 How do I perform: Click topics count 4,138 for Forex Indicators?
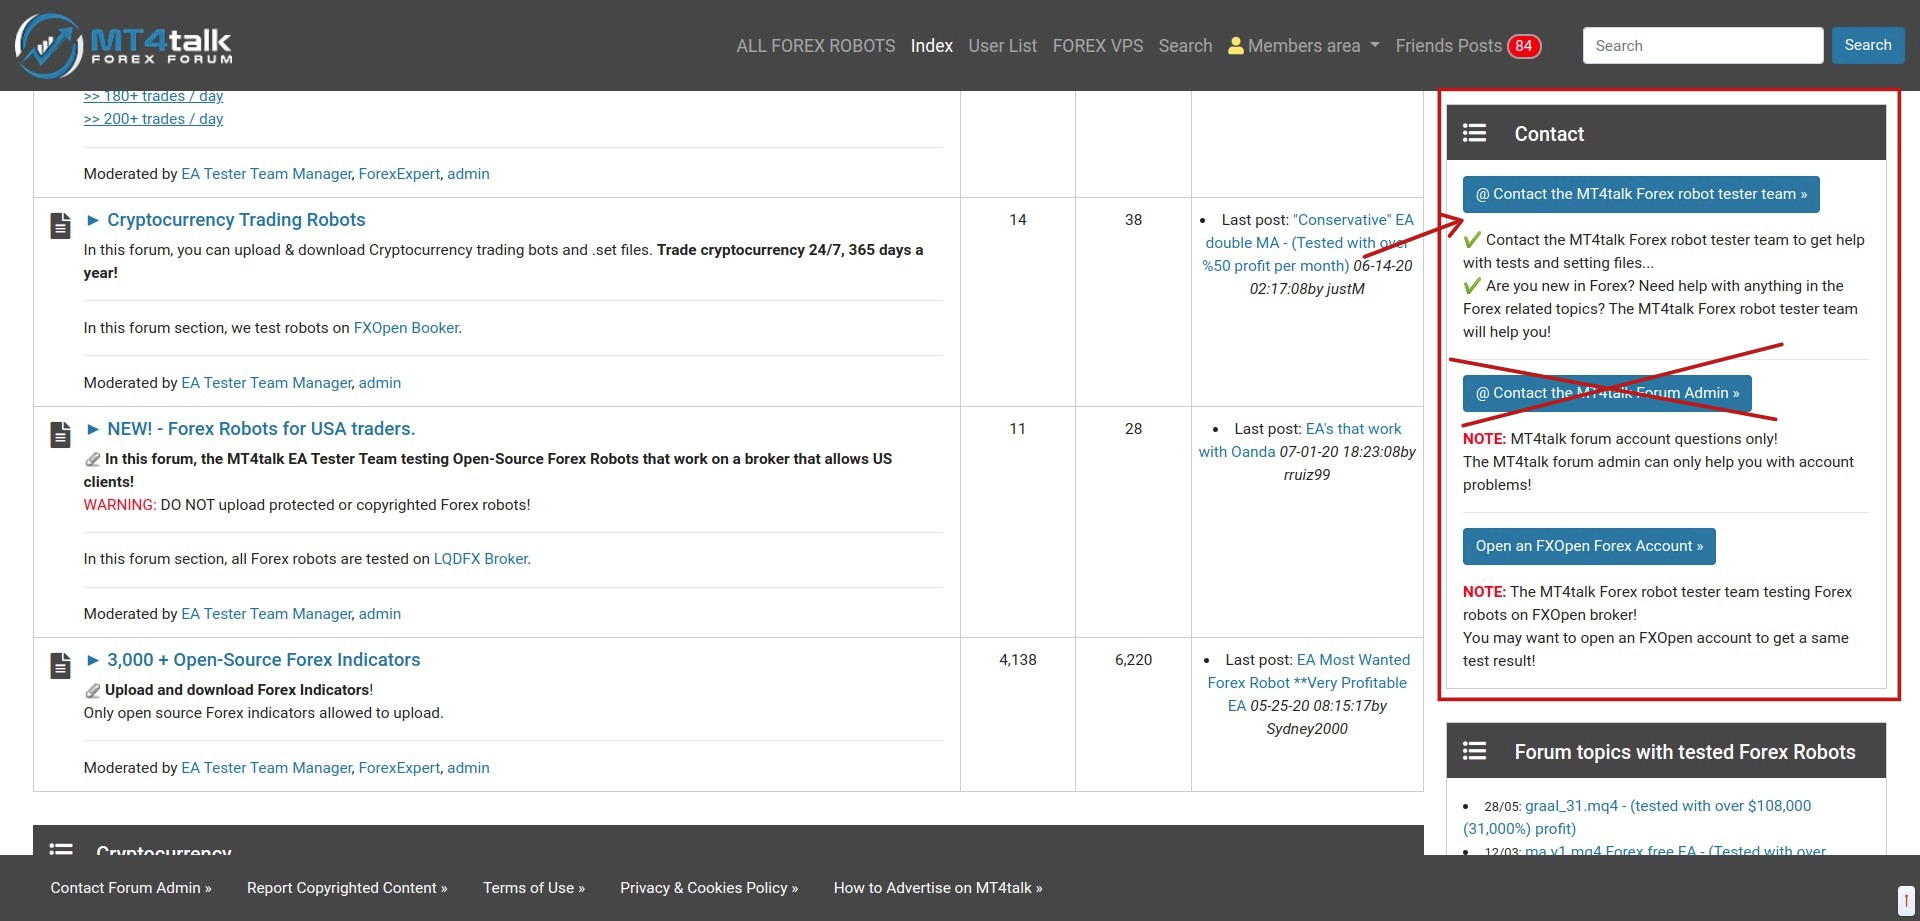coord(1018,660)
